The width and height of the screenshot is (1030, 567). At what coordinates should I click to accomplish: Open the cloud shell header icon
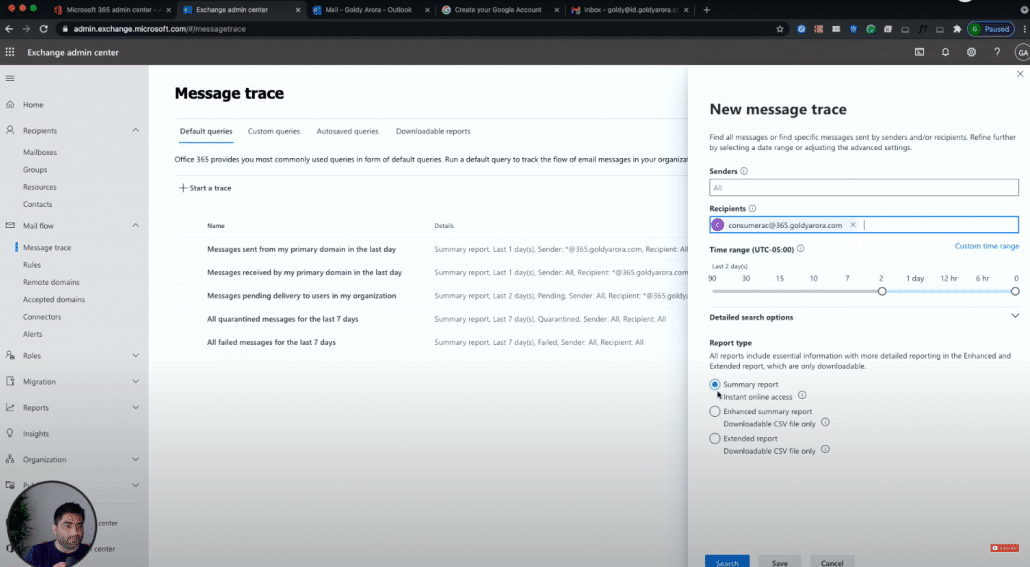[x=920, y=52]
